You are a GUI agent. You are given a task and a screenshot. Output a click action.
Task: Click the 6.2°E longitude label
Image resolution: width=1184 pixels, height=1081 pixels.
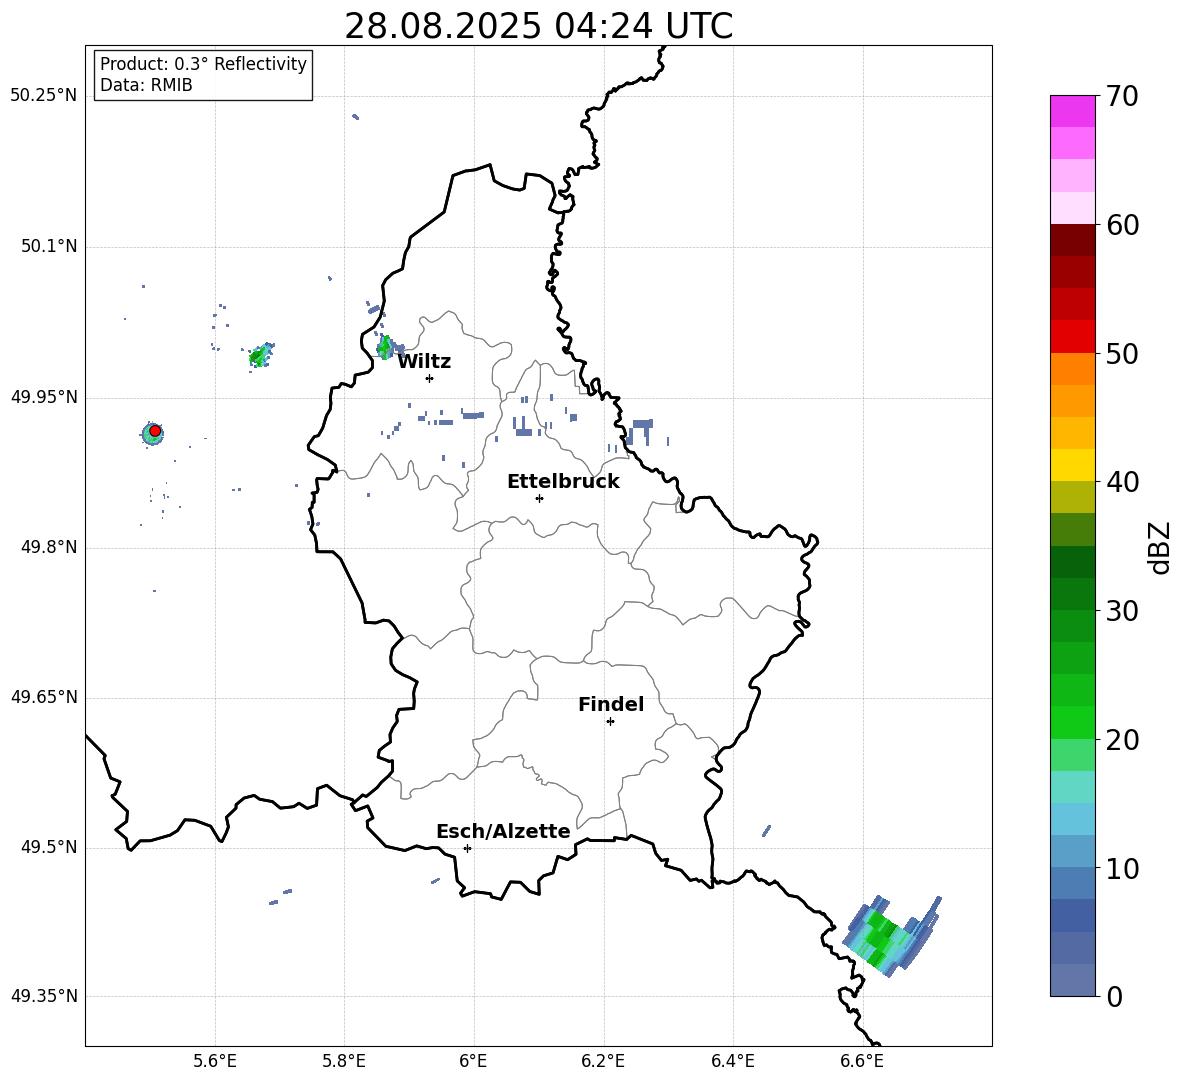point(603,1061)
